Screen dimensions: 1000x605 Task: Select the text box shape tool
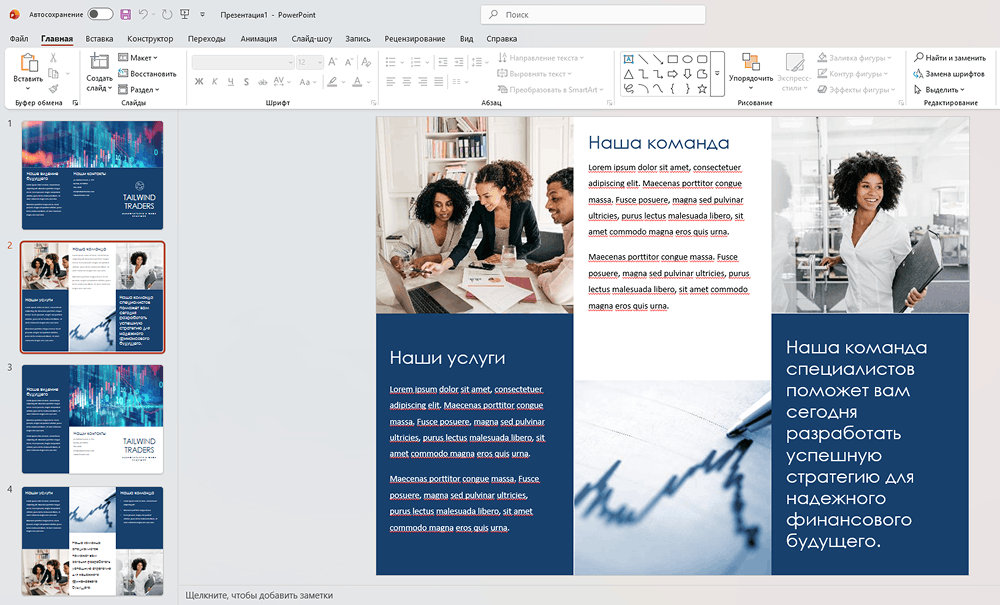[x=628, y=59]
